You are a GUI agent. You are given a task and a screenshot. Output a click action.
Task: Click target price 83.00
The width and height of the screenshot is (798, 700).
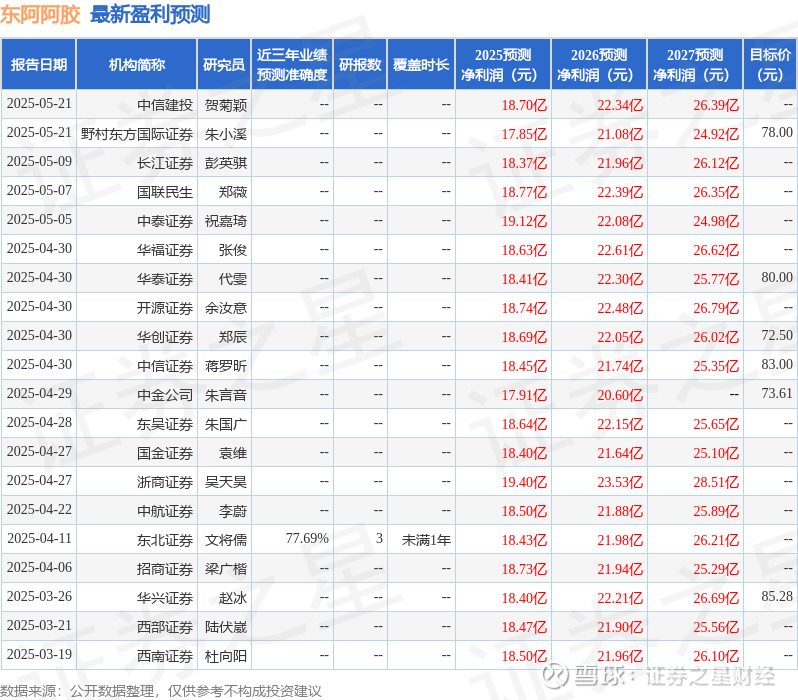777,365
